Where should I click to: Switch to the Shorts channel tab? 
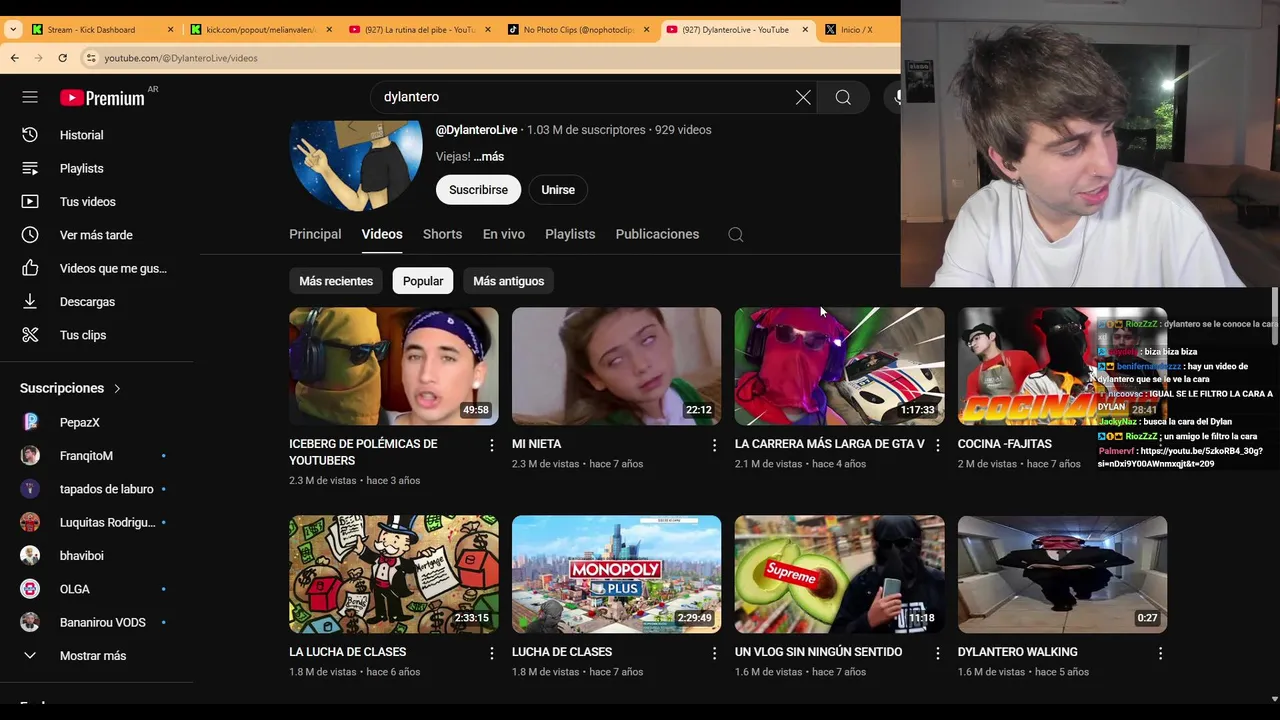442,234
